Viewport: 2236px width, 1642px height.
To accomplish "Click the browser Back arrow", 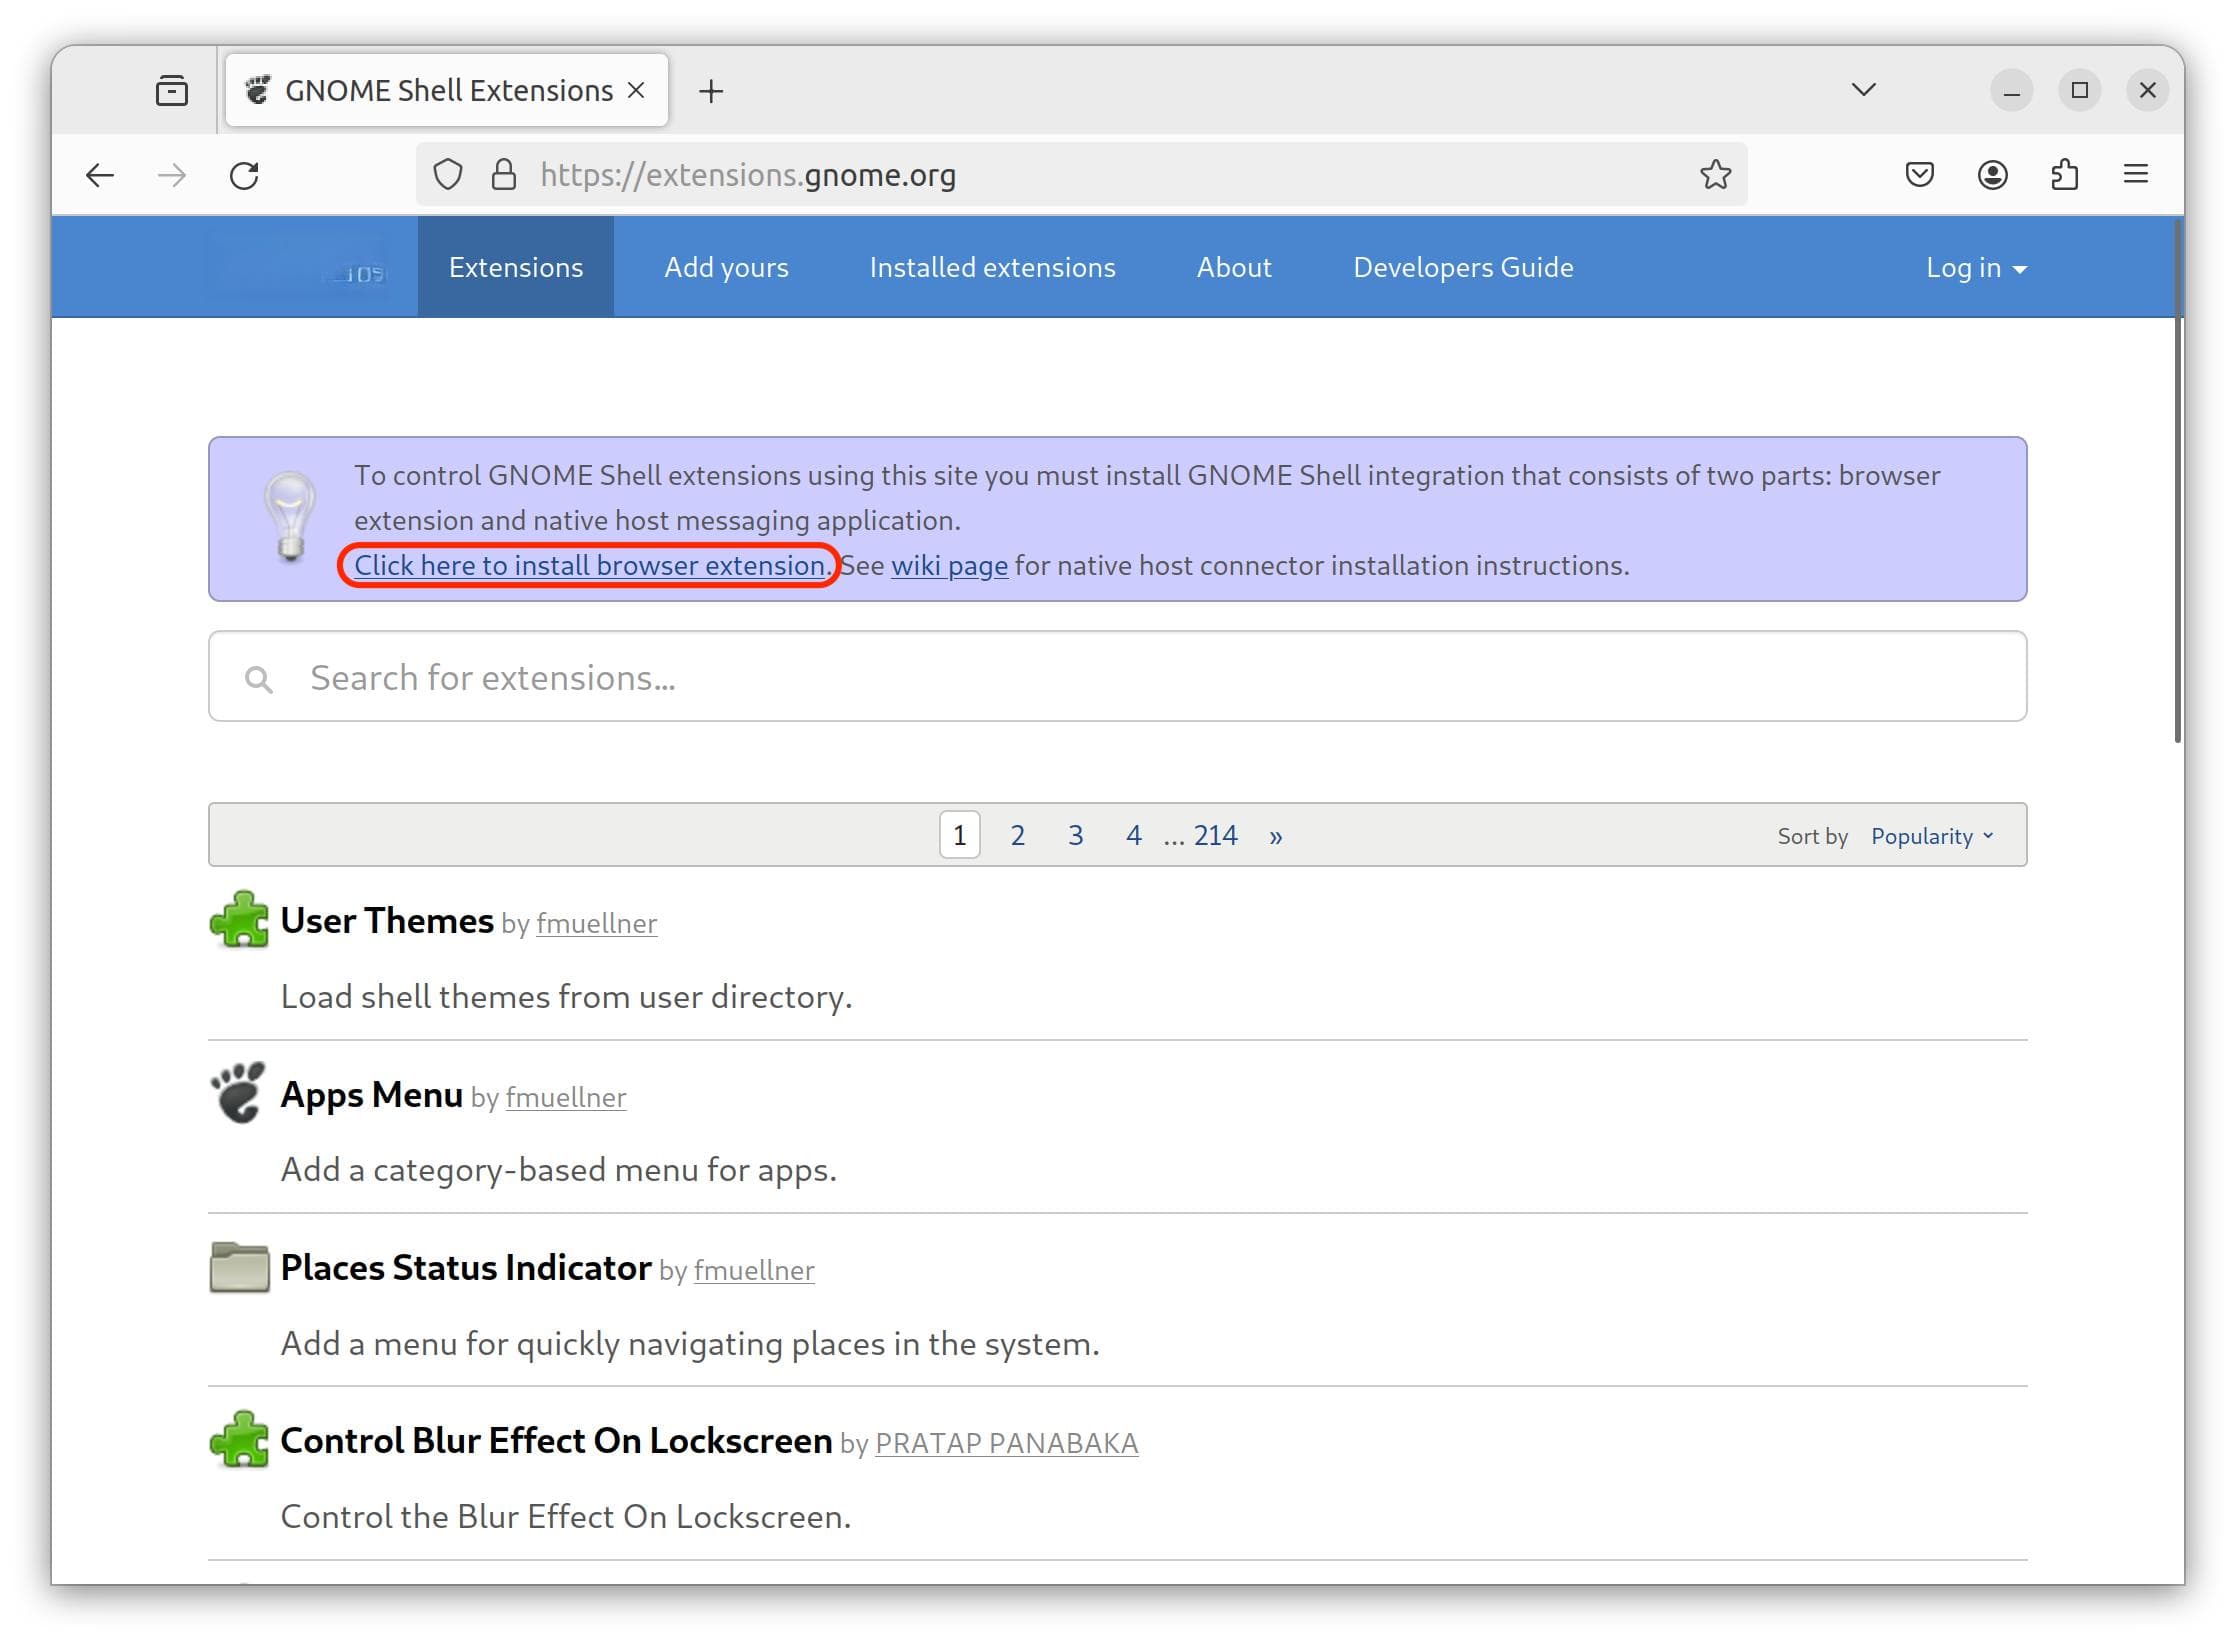I will (100, 176).
